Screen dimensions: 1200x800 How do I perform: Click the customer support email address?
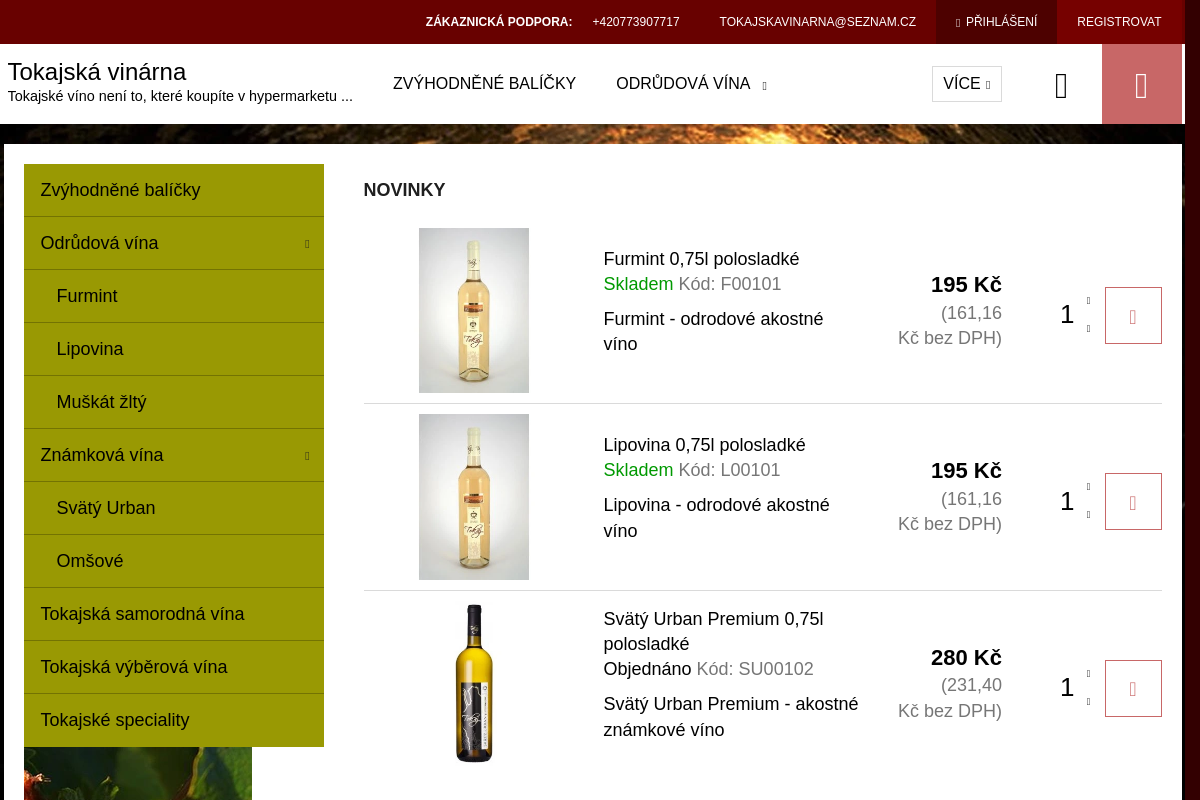pos(817,22)
